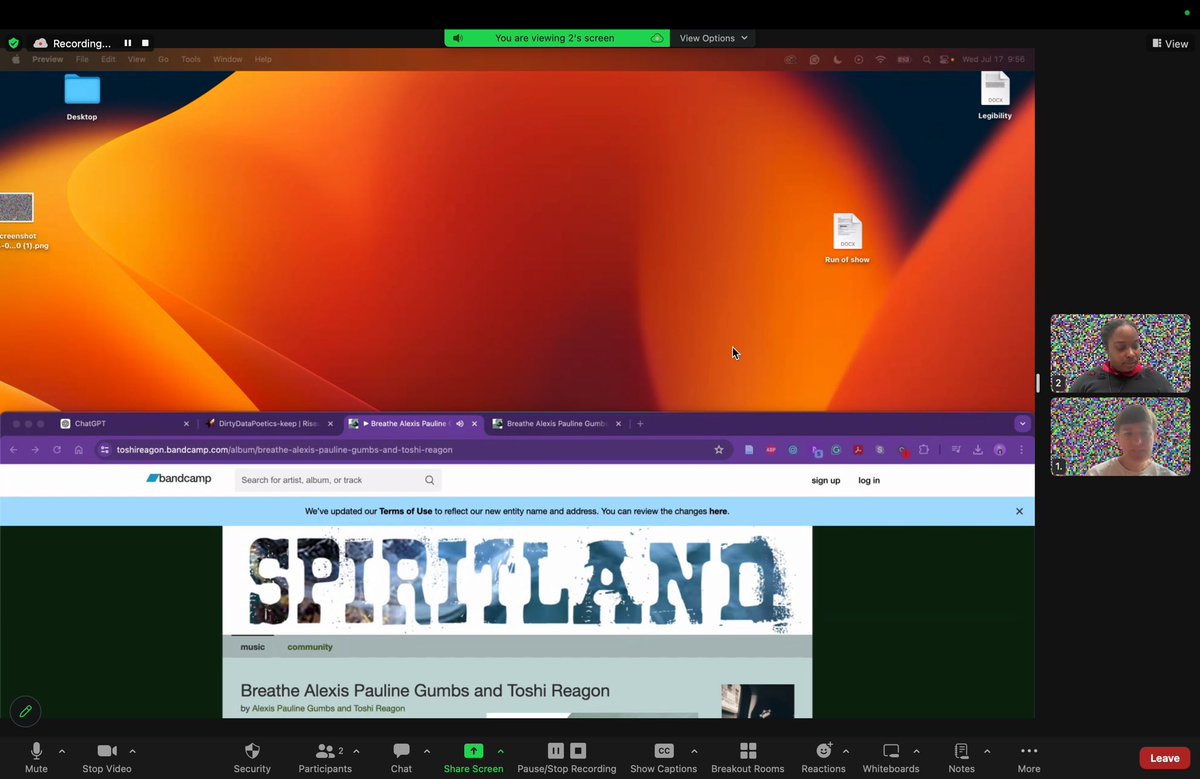The image size is (1200, 779).
Task: Expand arrow next to Notes
Action: click(987, 751)
